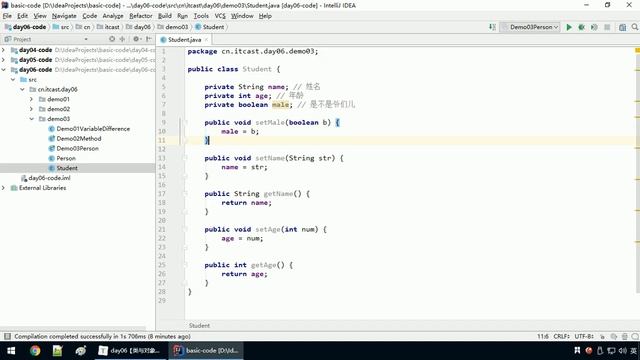640x360 pixels.
Task: Open the Refactor menu
Action: pyautogui.click(x=141, y=16)
